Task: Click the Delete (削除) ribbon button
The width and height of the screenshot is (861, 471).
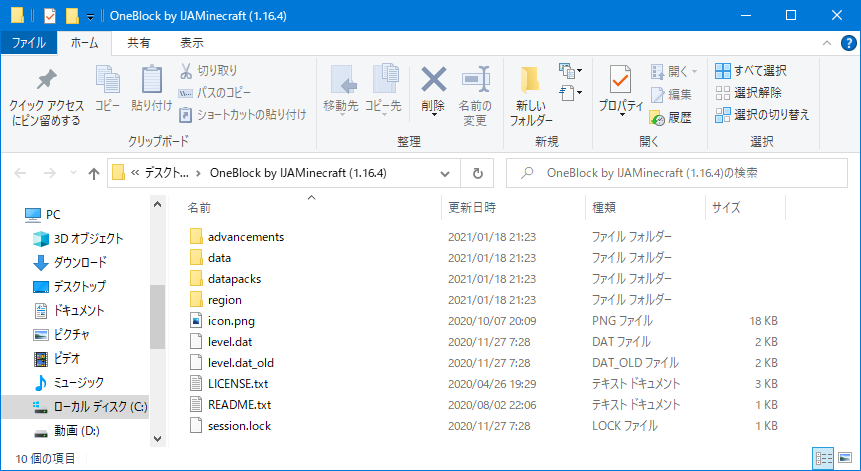Action: [x=433, y=90]
